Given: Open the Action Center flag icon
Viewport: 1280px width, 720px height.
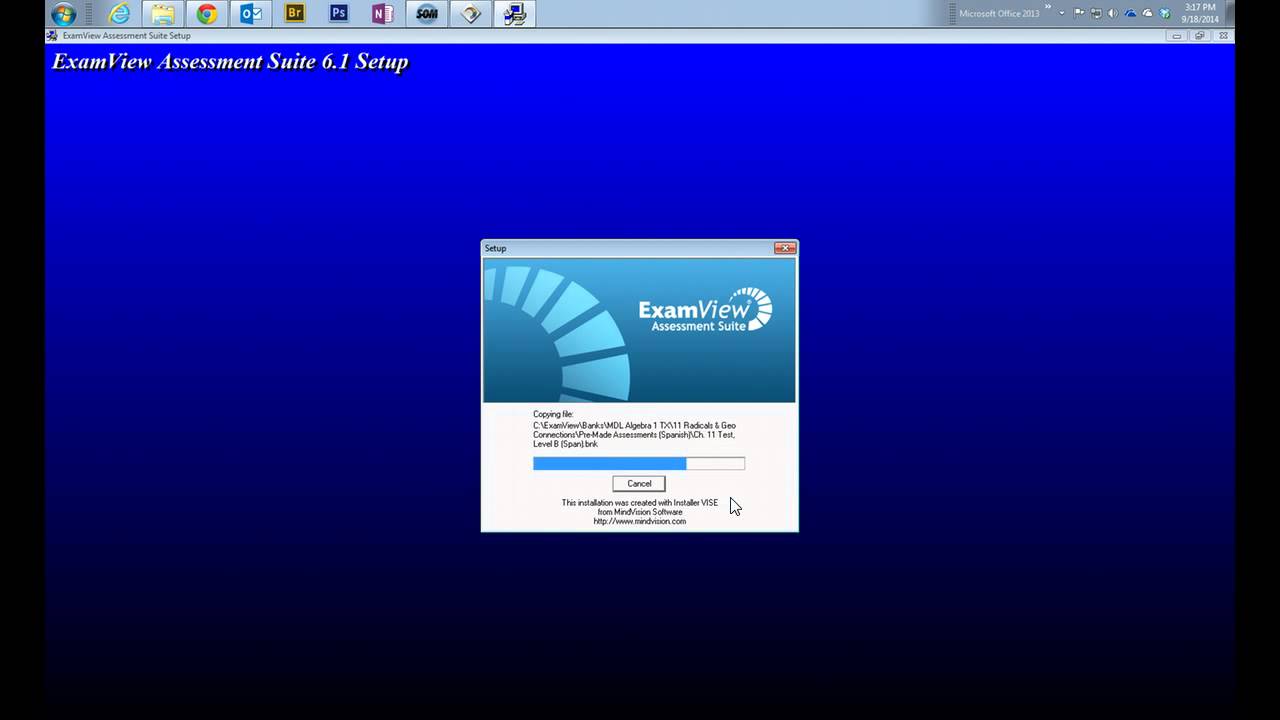Looking at the screenshot, I should tap(1080, 14).
